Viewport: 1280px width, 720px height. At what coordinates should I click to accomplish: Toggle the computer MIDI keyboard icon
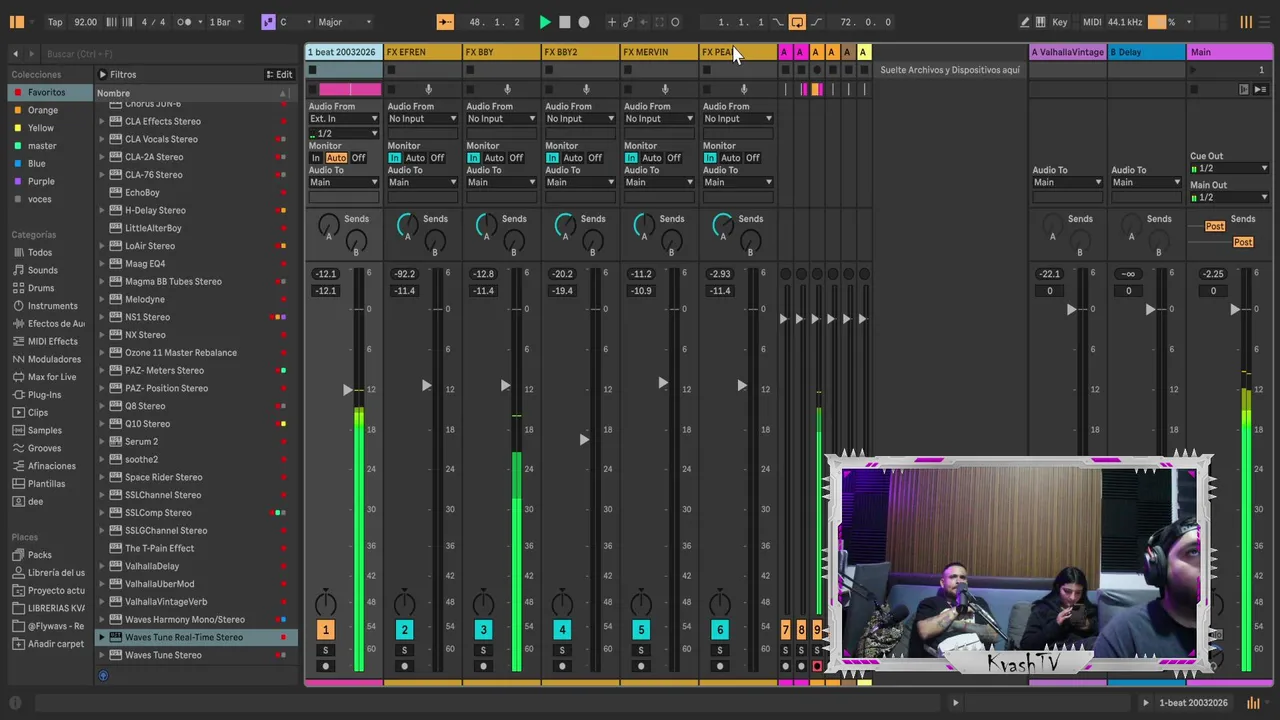click(x=1041, y=22)
